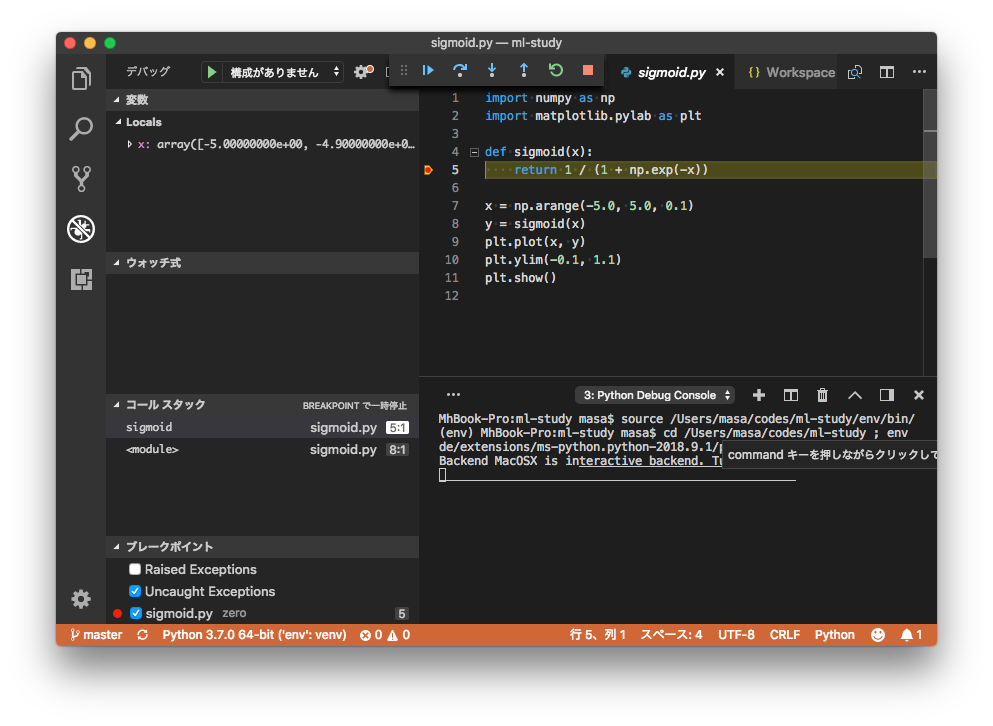Collapse the コール スタック section
The width and height of the screenshot is (993, 726).
pyautogui.click(x=263, y=405)
